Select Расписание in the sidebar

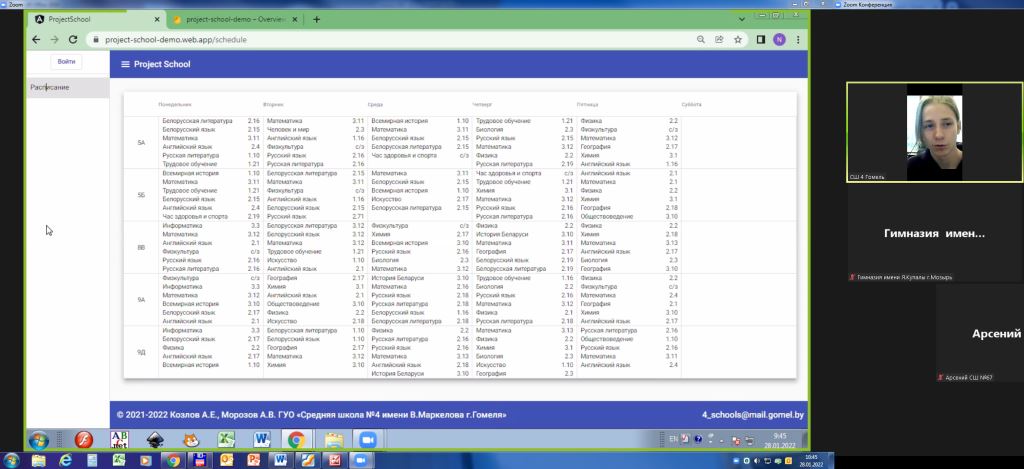(50, 88)
